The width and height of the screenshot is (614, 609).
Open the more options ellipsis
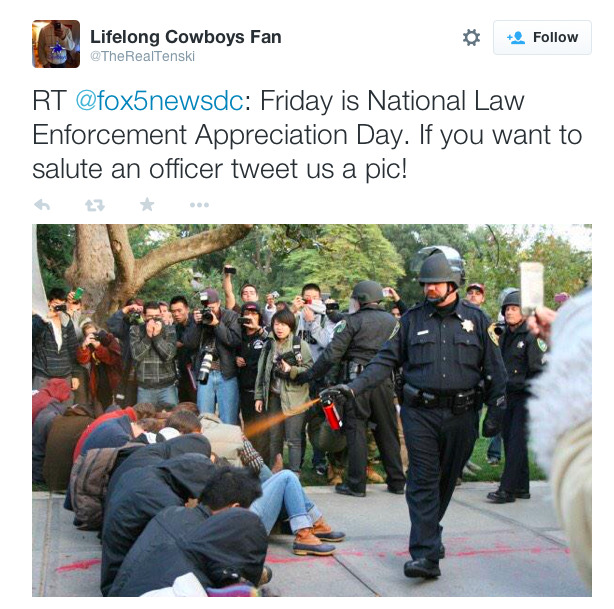(x=199, y=205)
